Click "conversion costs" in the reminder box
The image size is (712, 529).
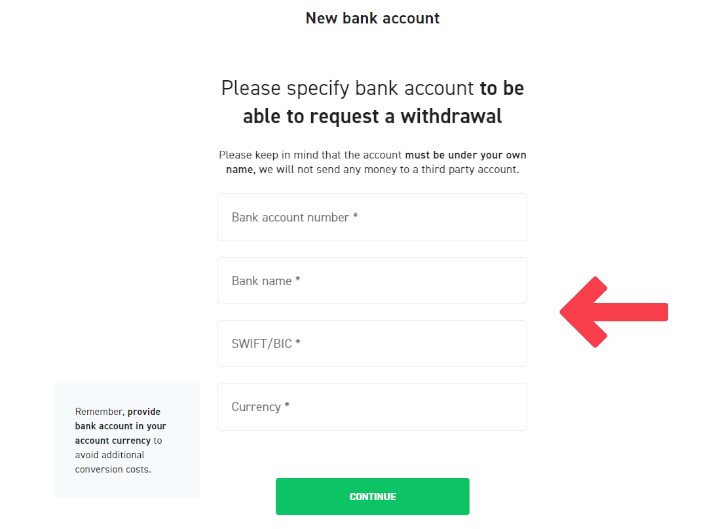pos(113,469)
